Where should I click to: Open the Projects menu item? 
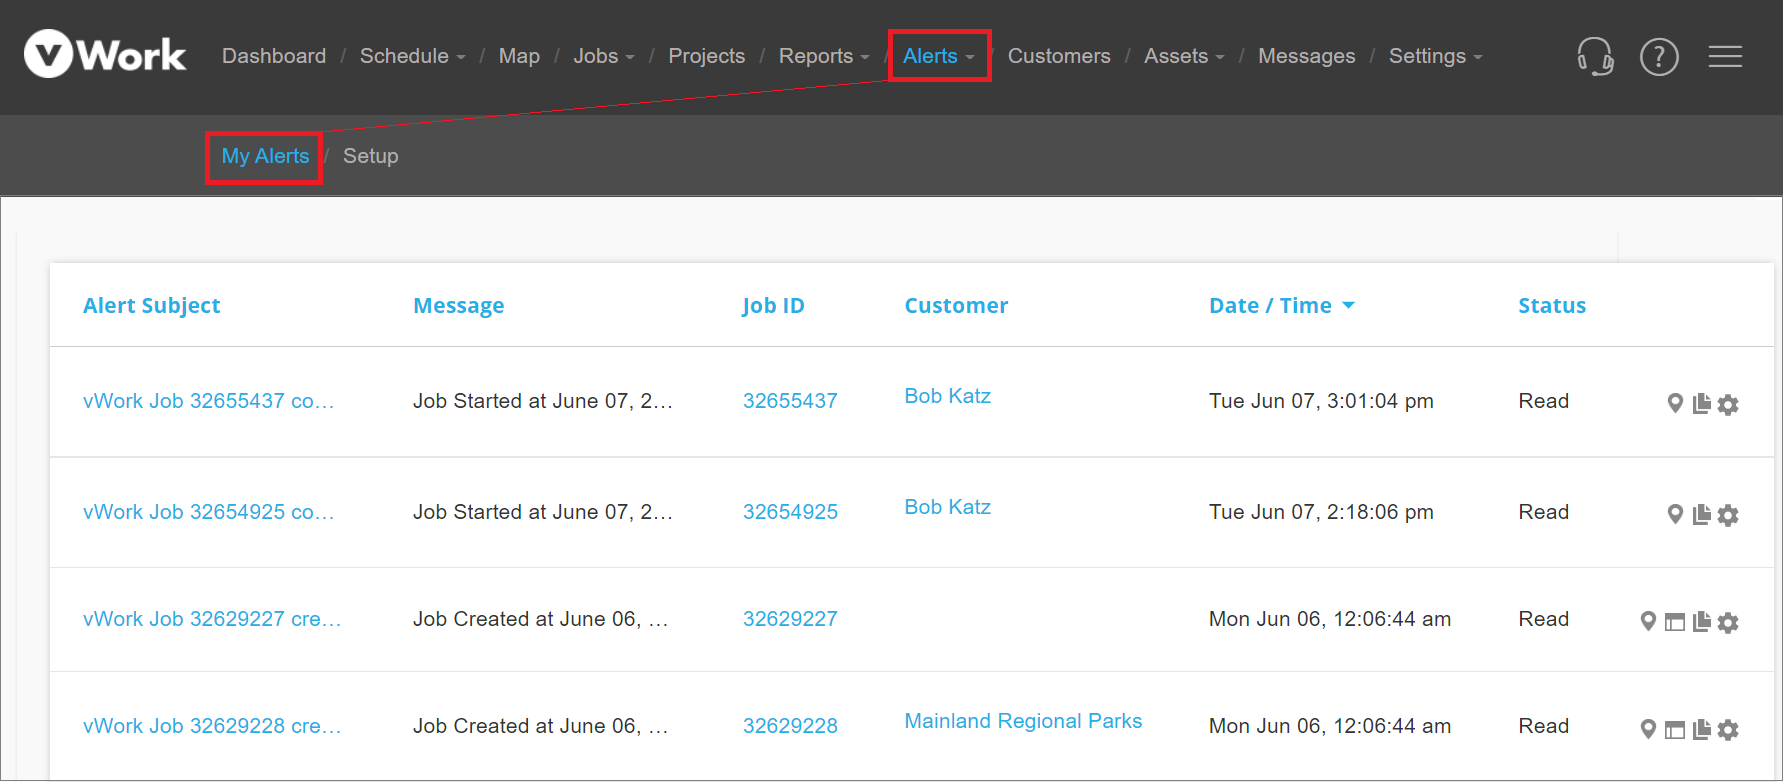coord(707,56)
